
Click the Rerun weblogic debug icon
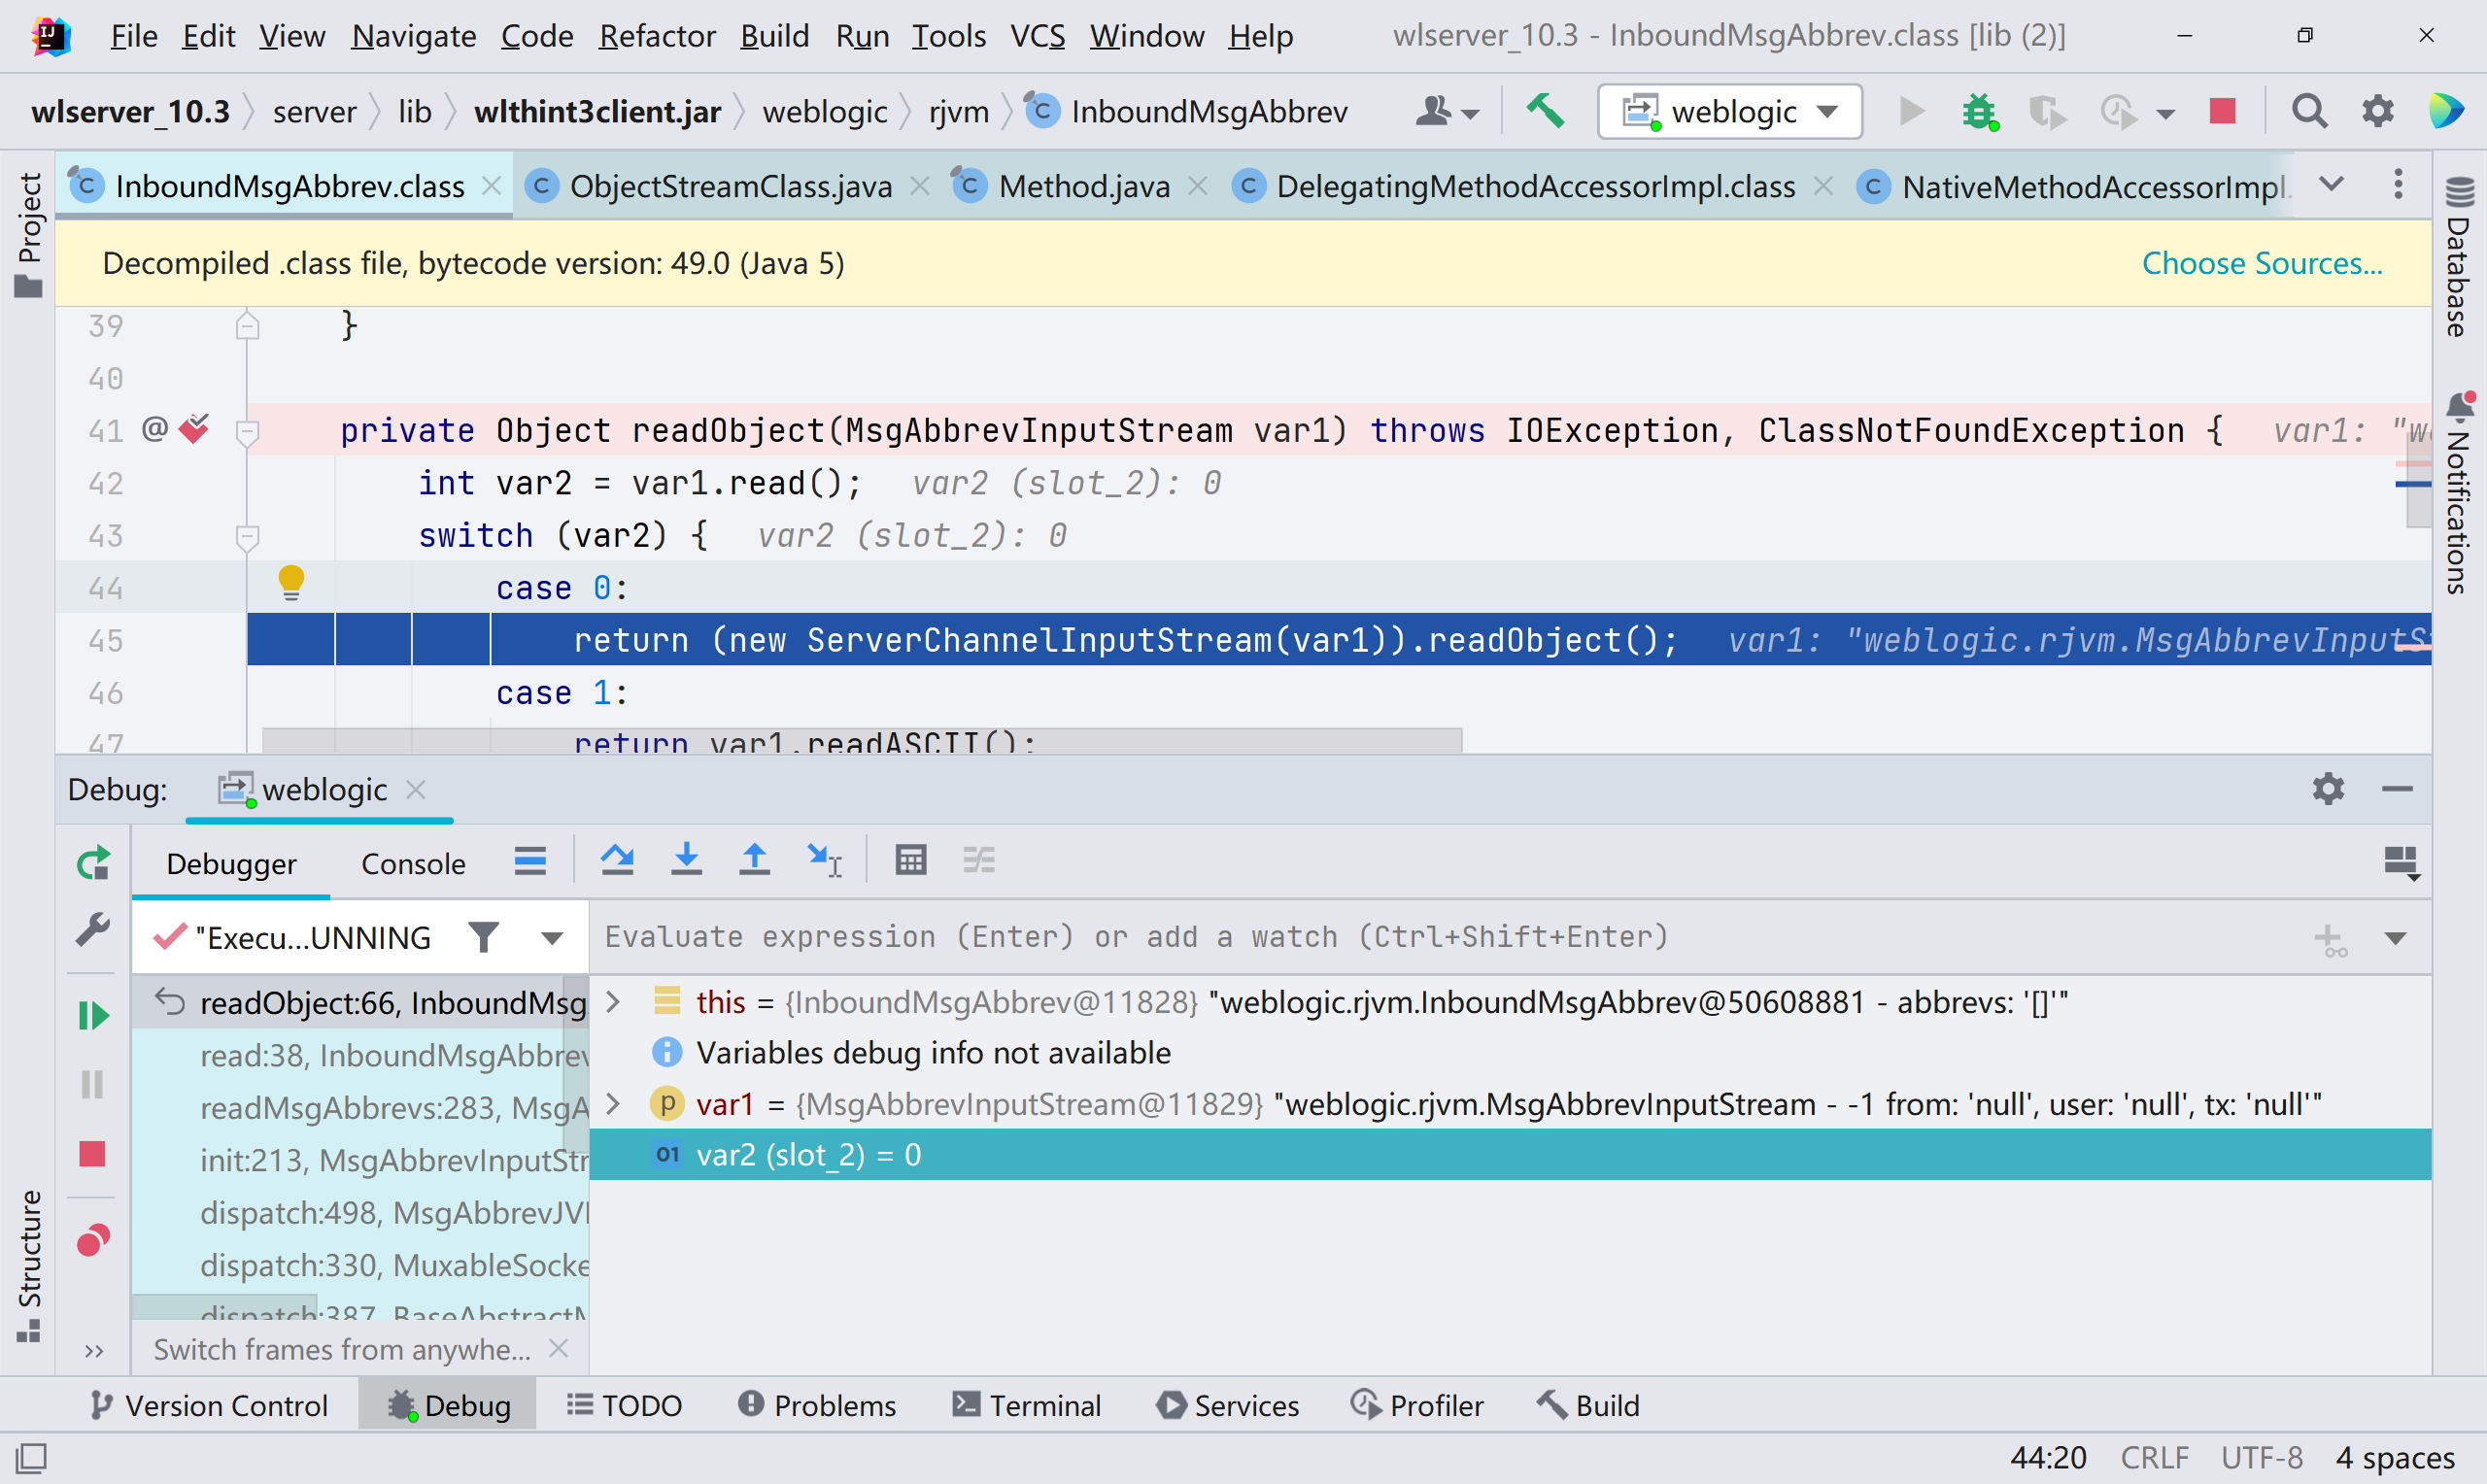tap(93, 863)
